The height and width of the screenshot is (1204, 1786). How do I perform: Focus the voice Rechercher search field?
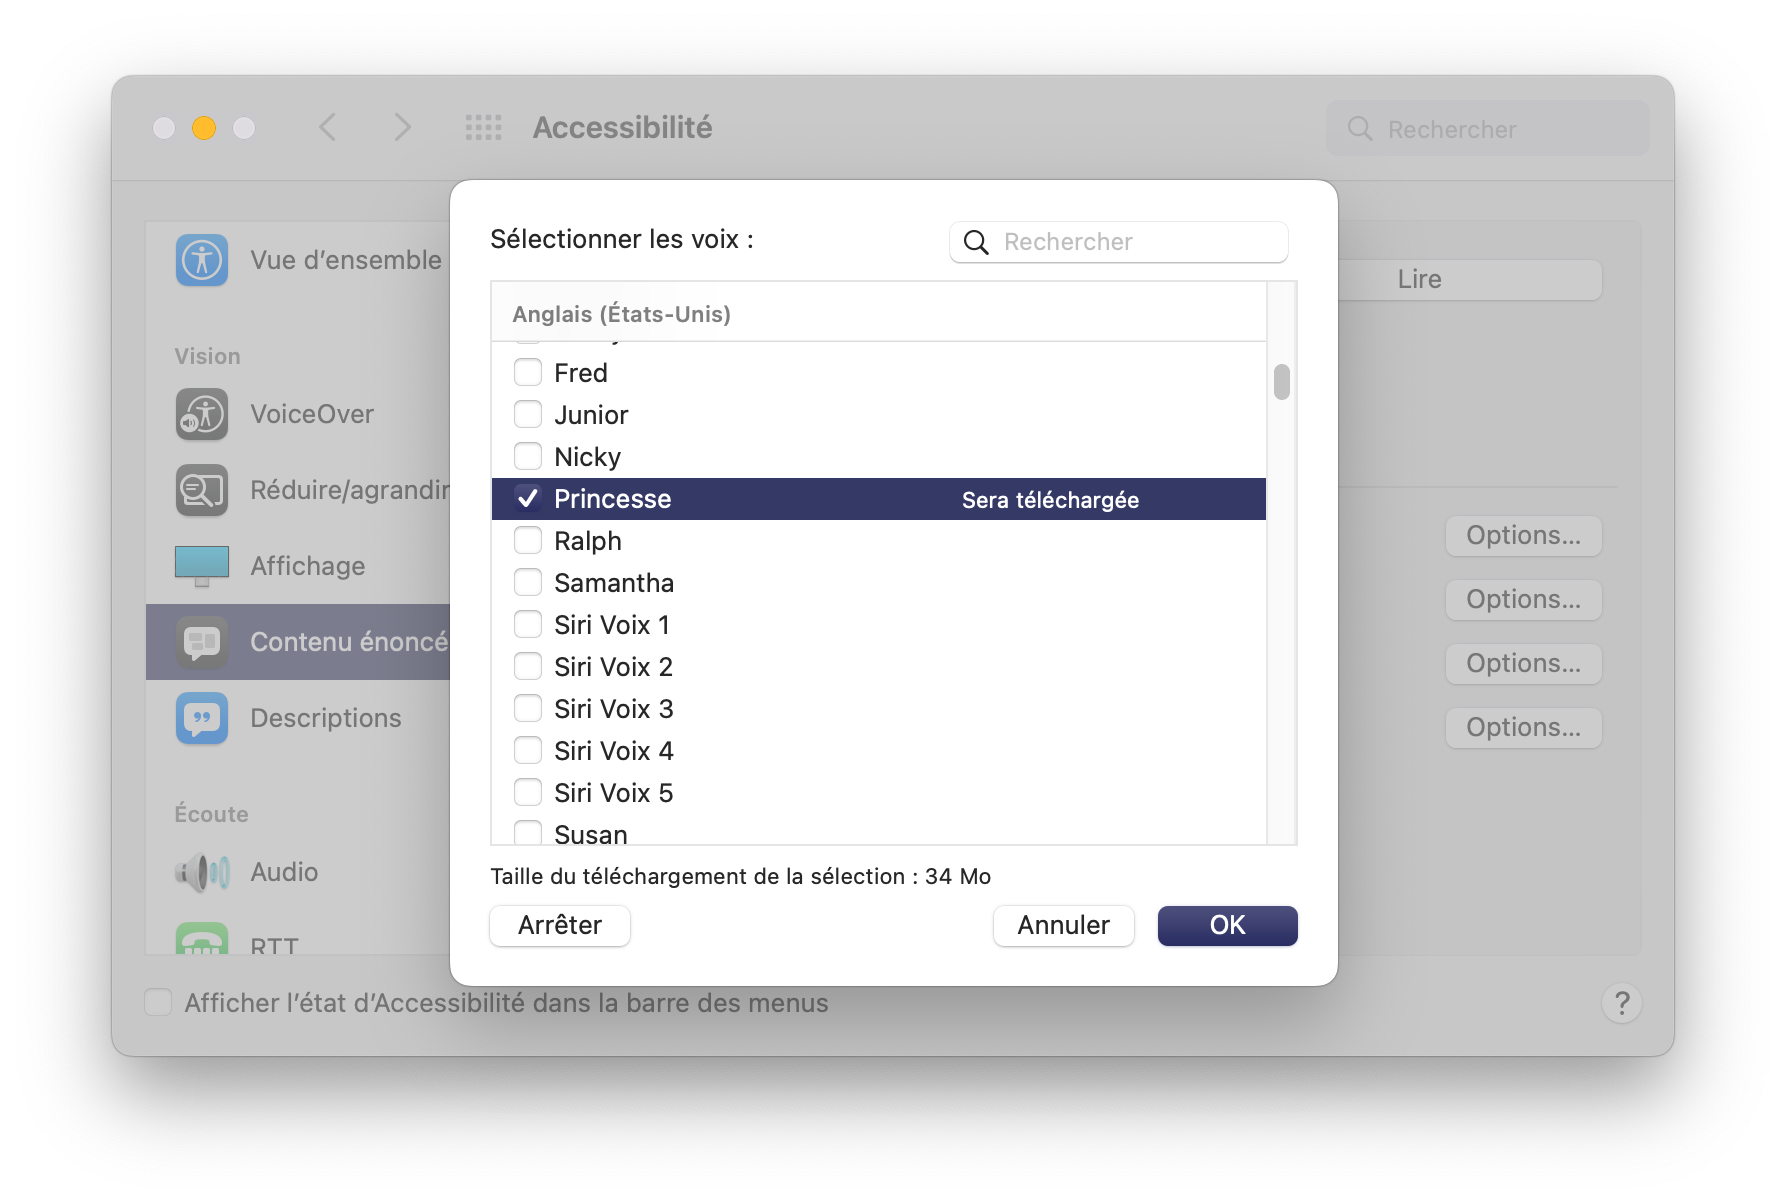point(1119,242)
